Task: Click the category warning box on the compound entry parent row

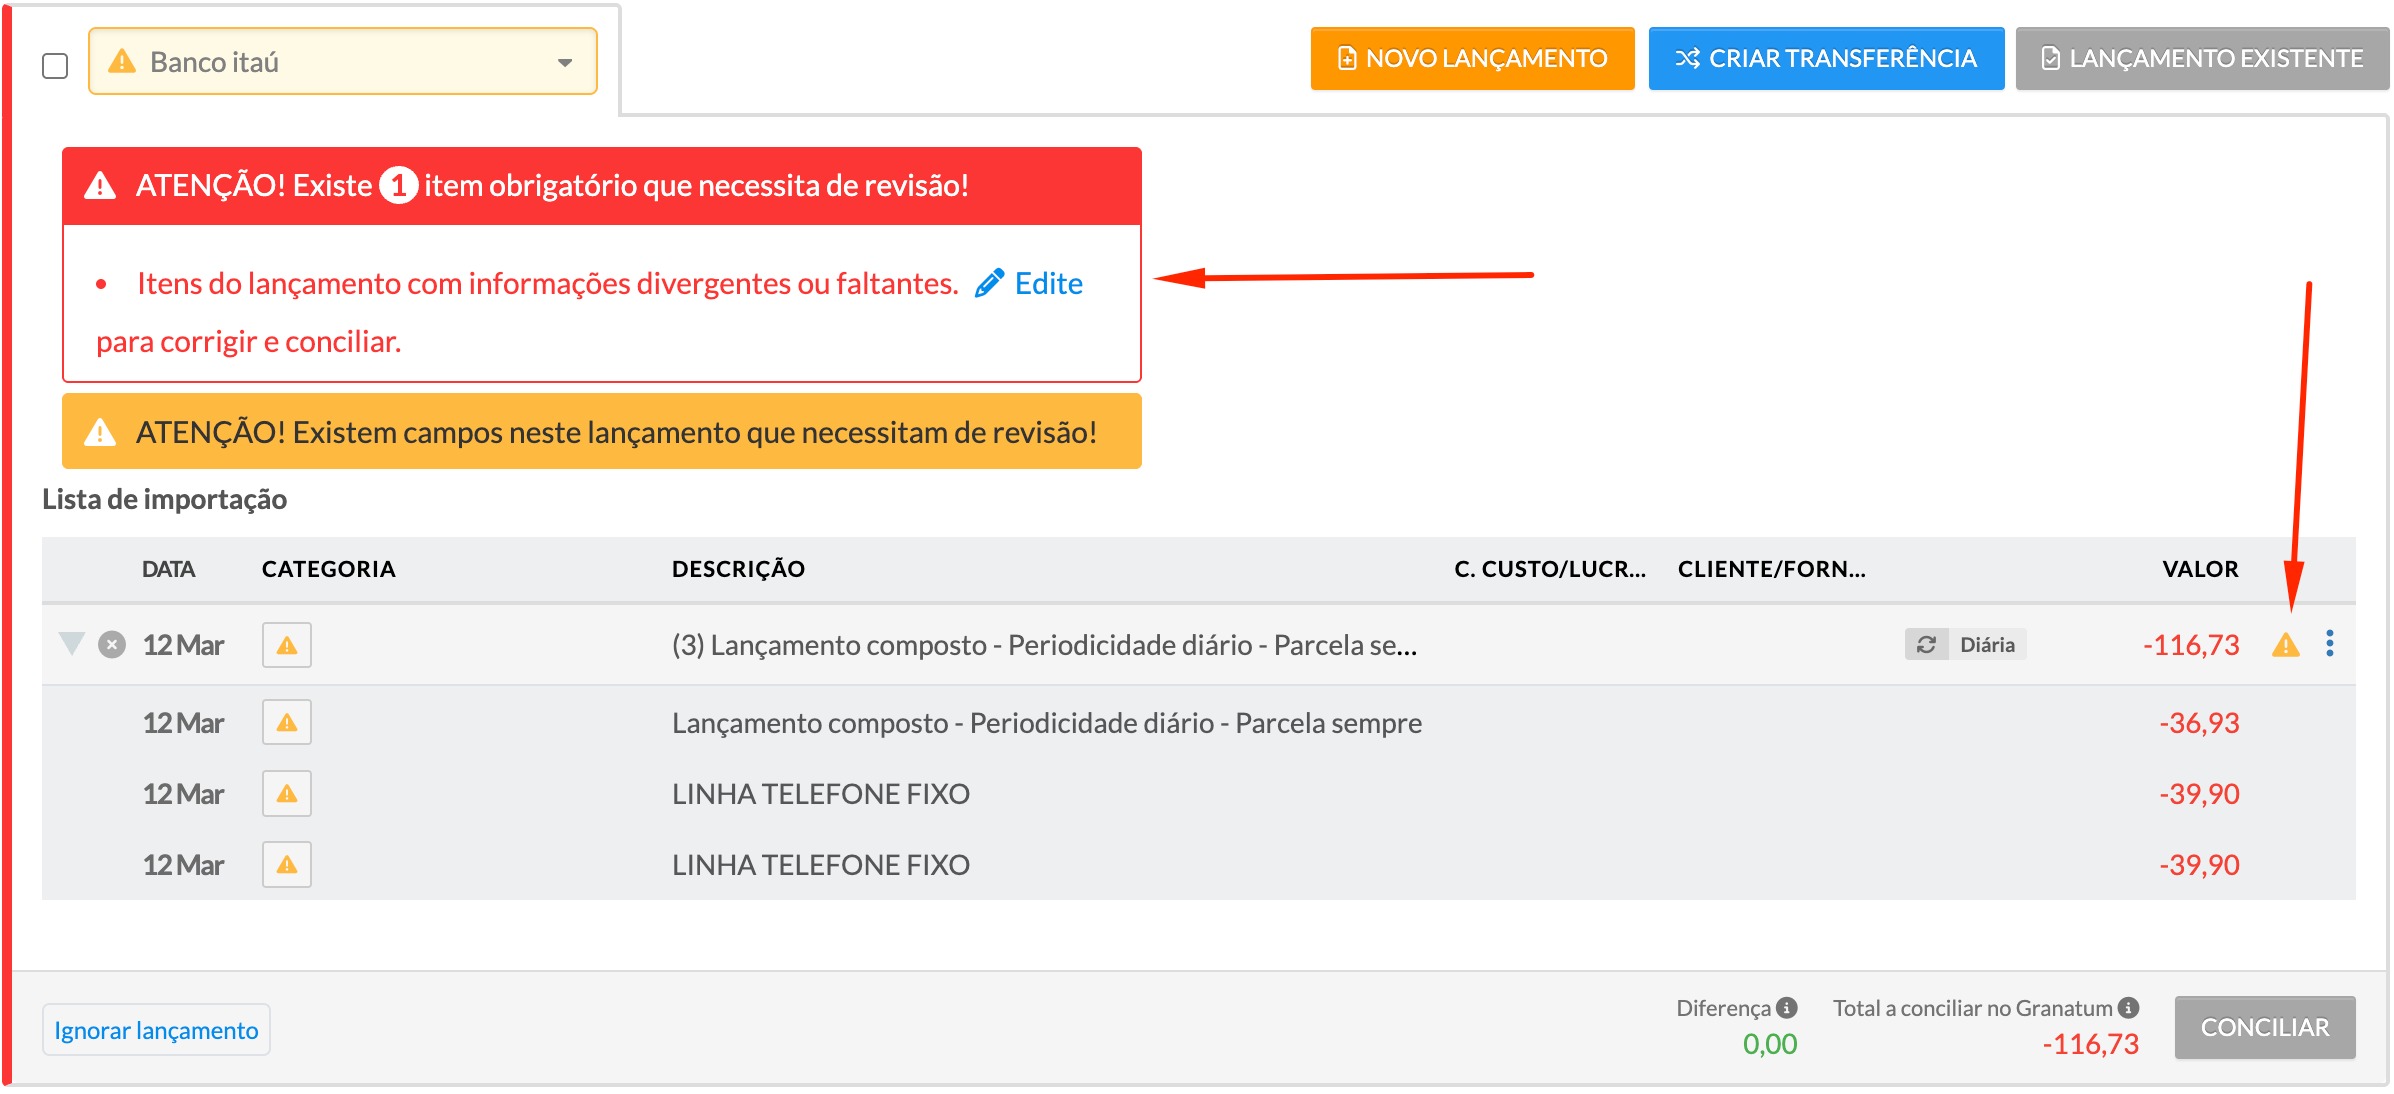Action: pyautogui.click(x=287, y=645)
